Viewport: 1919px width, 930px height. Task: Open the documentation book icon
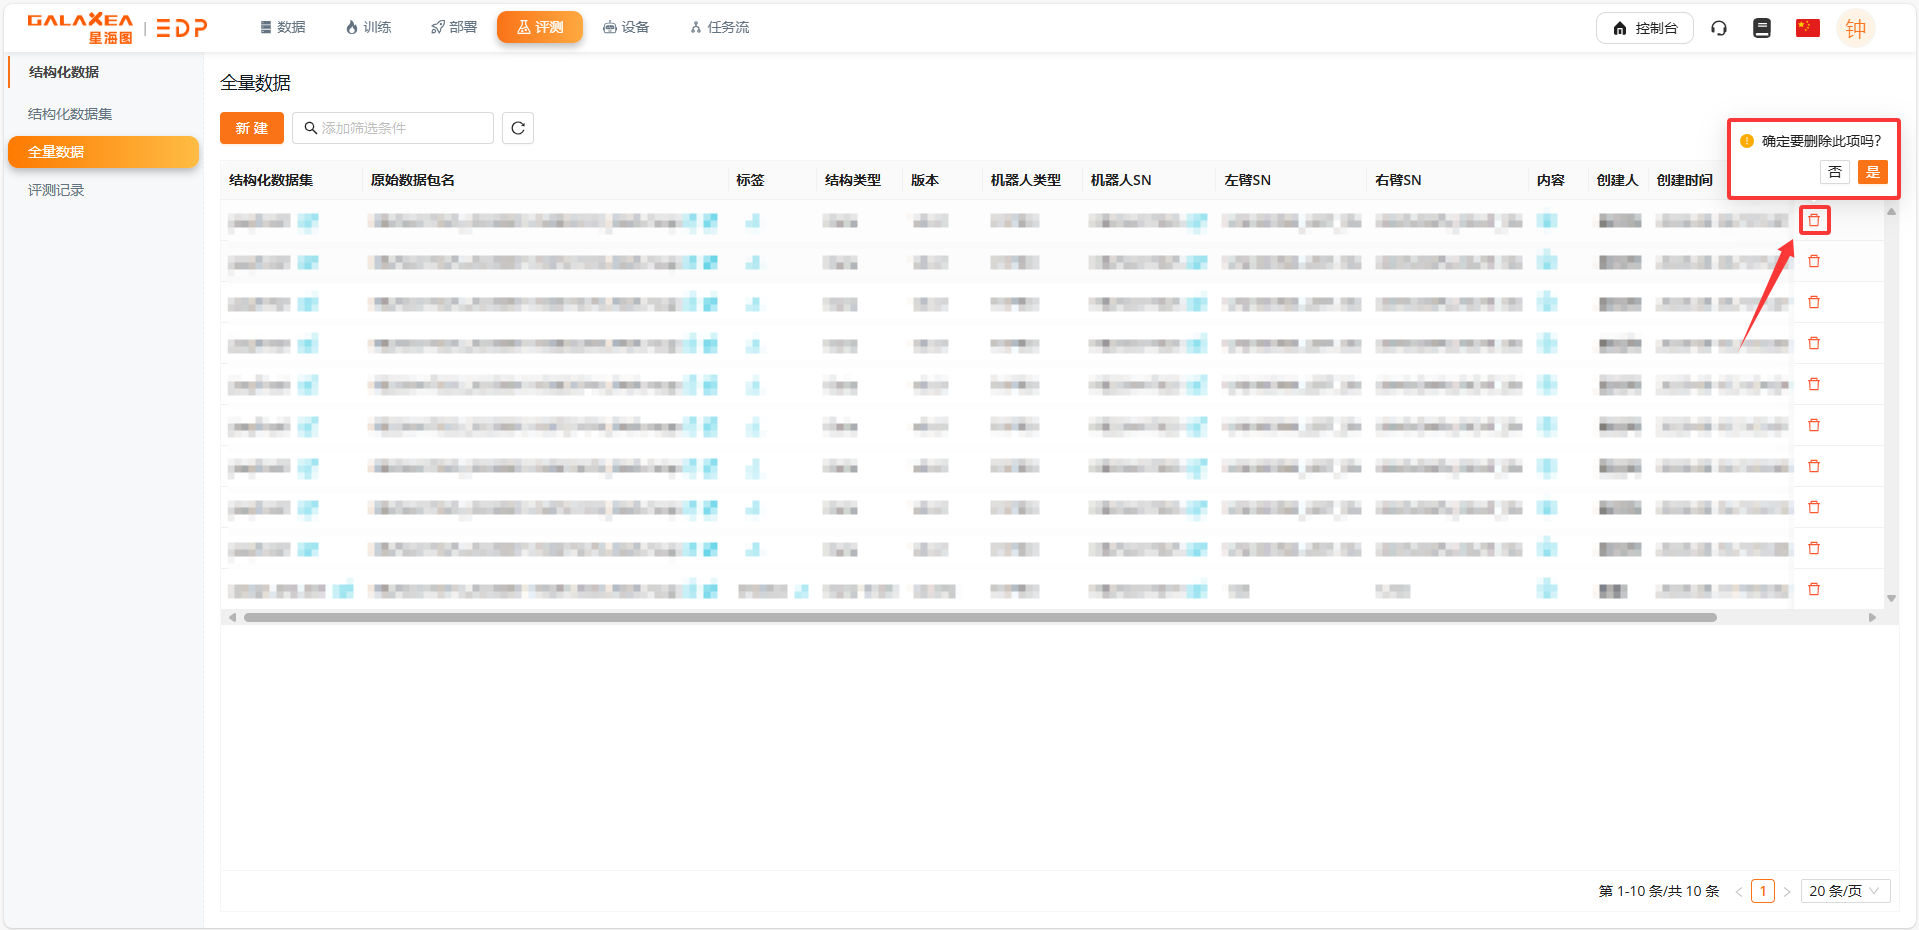coord(1761,28)
